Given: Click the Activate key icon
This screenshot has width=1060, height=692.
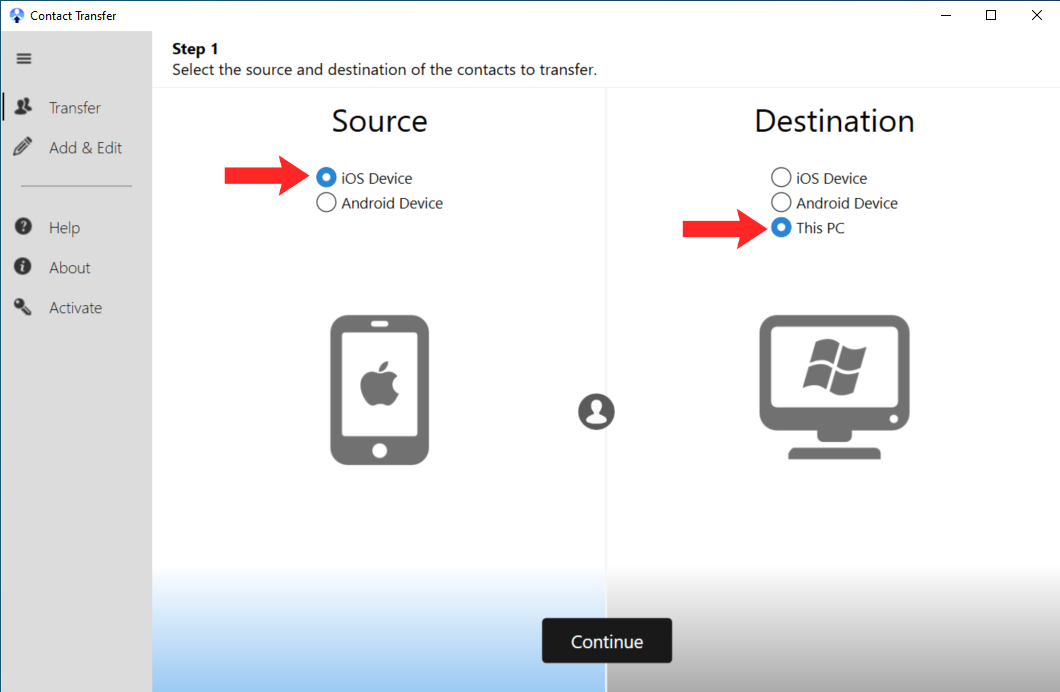Looking at the screenshot, I should pyautogui.click(x=23, y=307).
